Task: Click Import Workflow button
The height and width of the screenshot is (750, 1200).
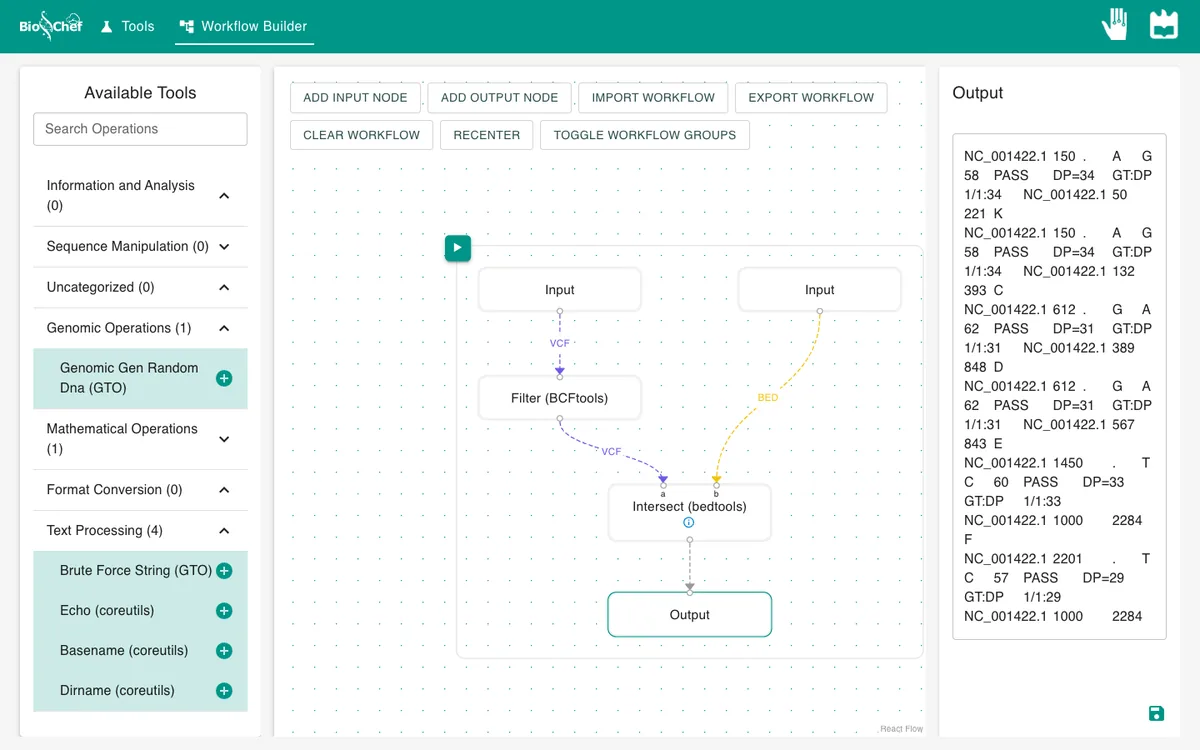Action: pyautogui.click(x=653, y=98)
